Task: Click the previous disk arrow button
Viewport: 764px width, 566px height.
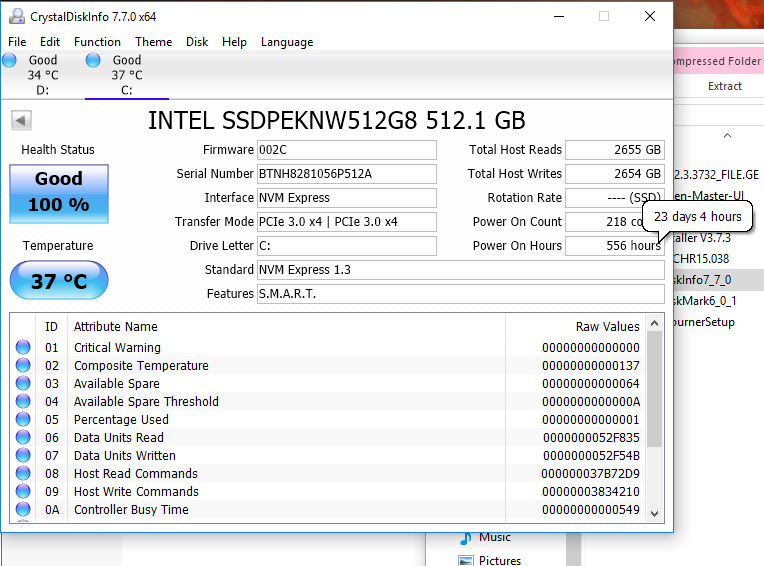Action: pos(21,121)
